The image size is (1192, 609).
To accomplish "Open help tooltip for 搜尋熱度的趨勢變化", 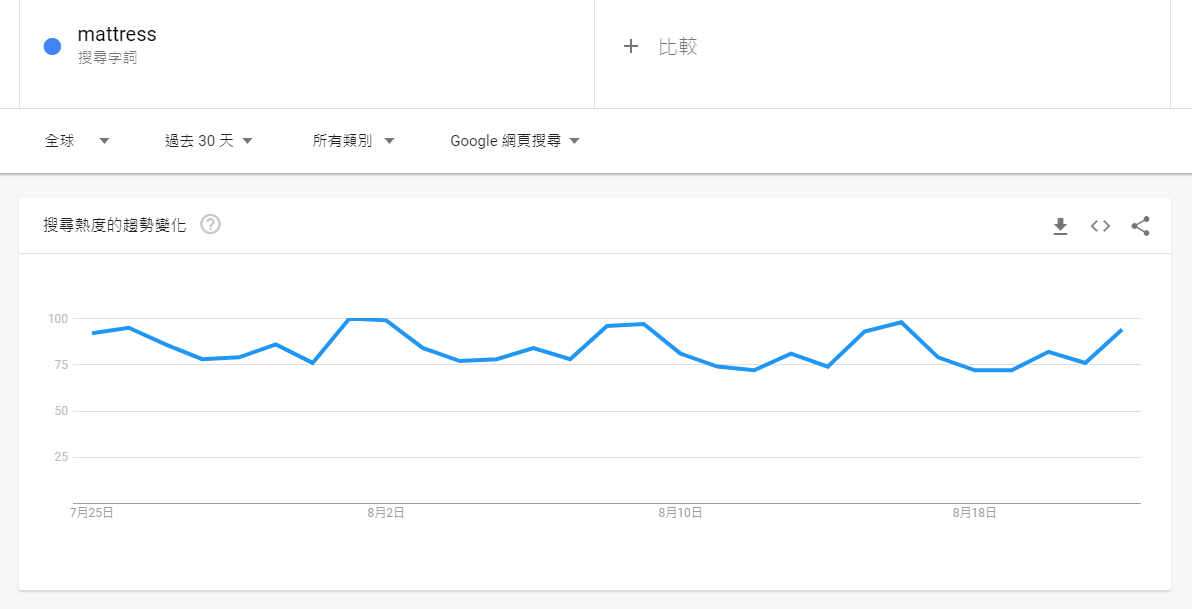I will pos(211,224).
